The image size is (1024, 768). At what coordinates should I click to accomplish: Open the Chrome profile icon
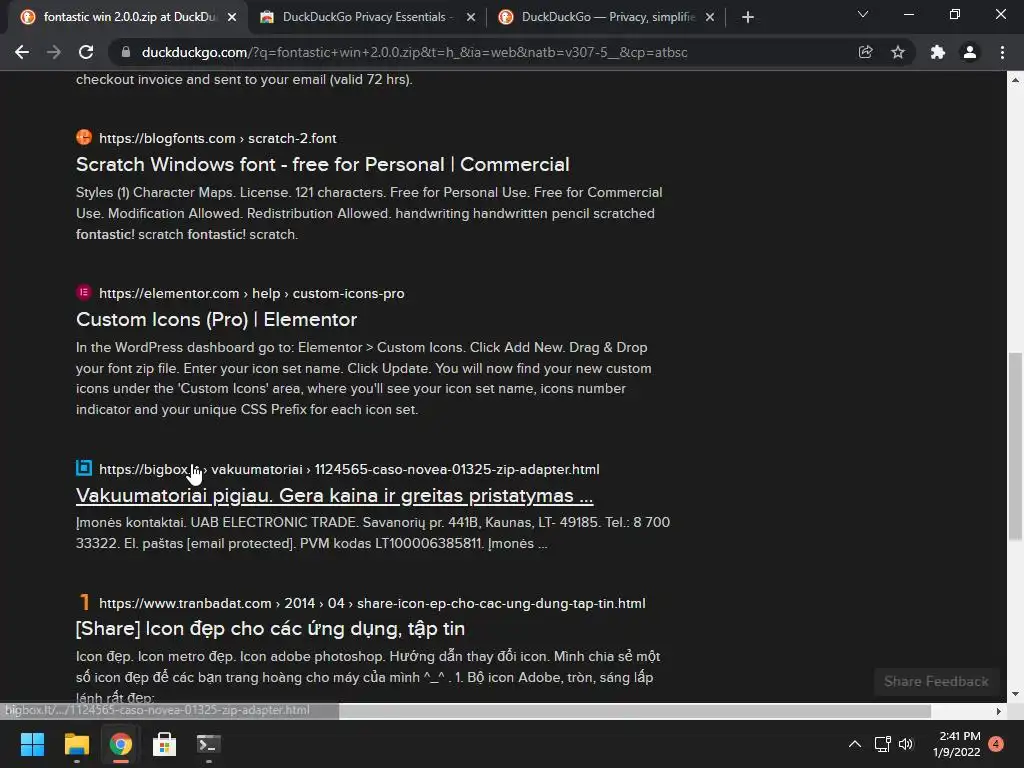[x=970, y=52]
